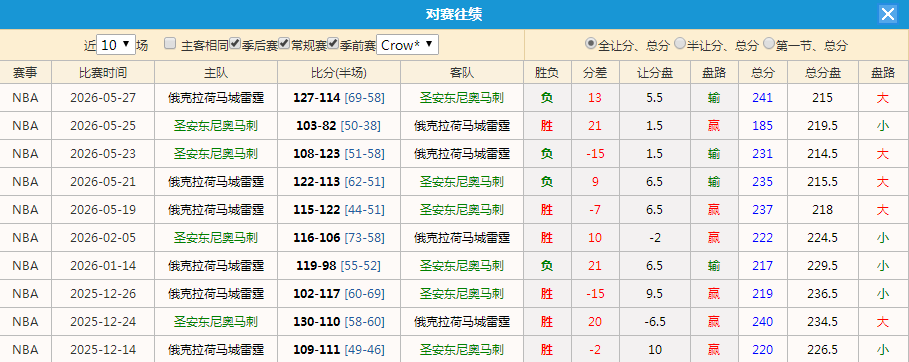Click the 赛事 column header

[26, 73]
